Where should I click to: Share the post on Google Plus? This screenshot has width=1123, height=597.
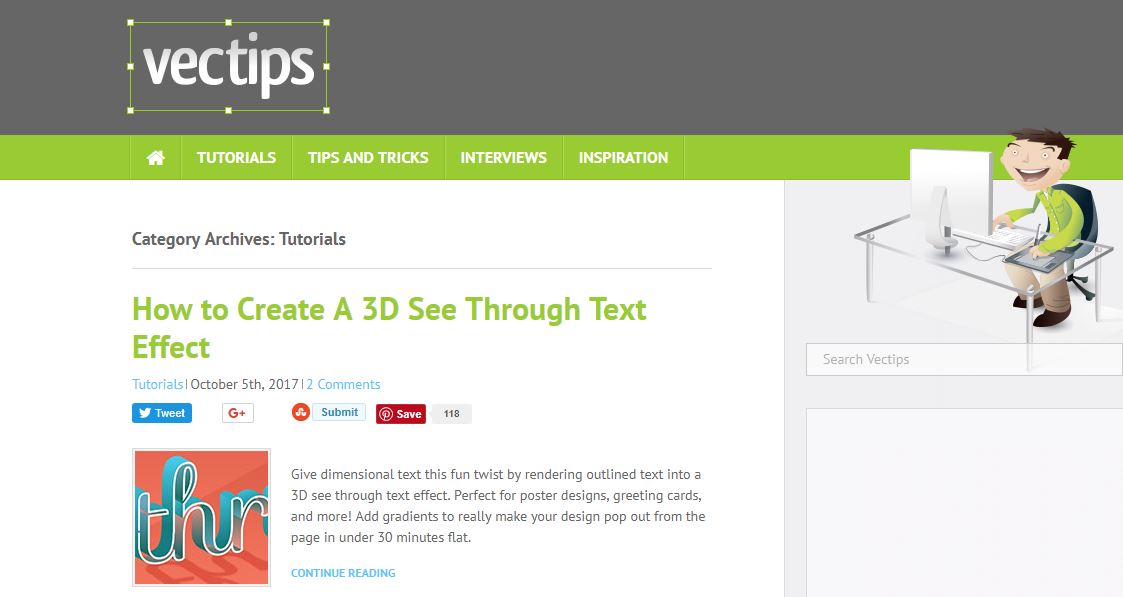click(238, 413)
